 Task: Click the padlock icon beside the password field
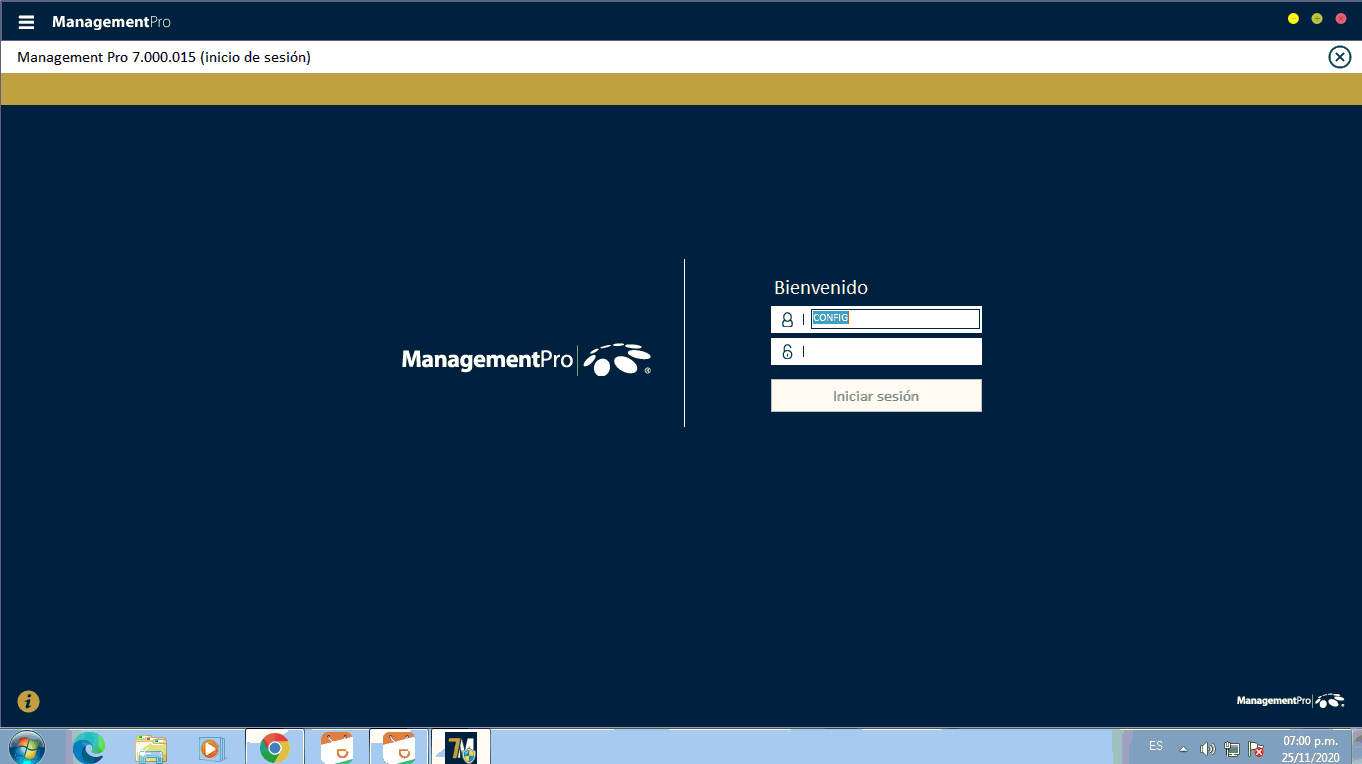(x=787, y=352)
